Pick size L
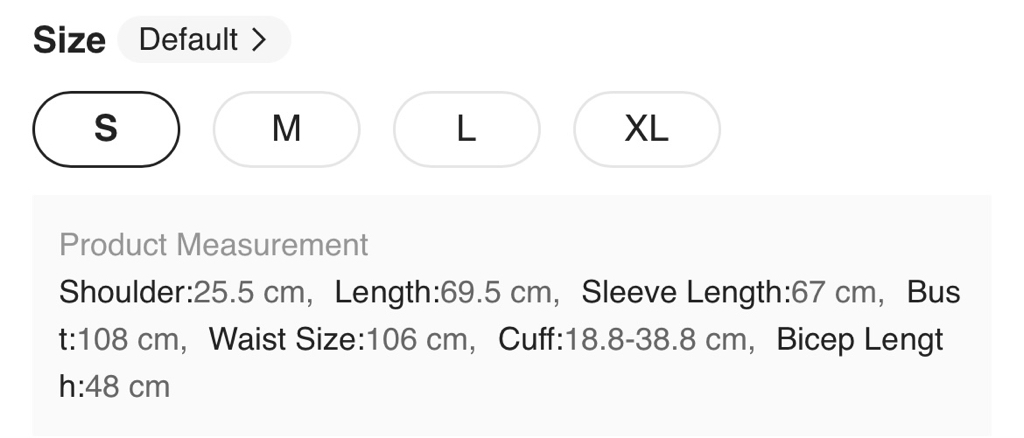Viewport: 1024px width, 438px height. 466,129
